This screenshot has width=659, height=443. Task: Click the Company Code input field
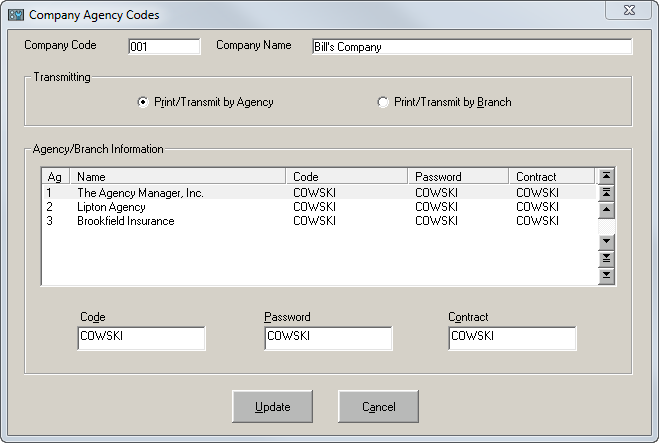[x=164, y=47]
